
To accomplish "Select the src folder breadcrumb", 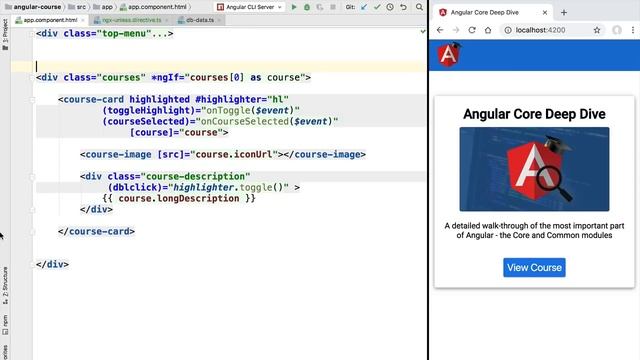I will 77,7.
